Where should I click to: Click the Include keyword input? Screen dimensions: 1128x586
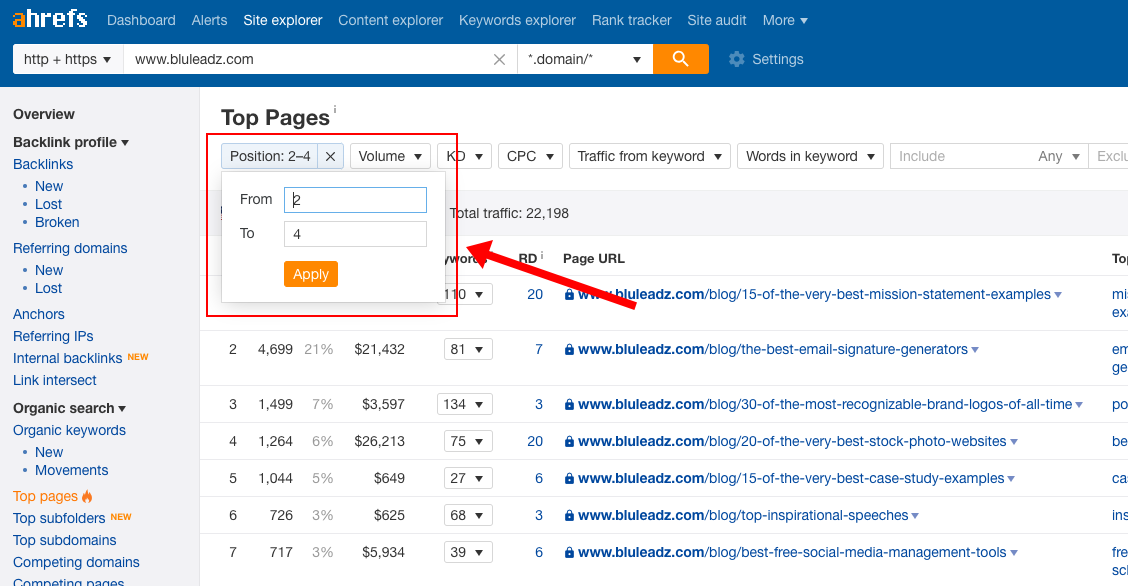point(961,156)
